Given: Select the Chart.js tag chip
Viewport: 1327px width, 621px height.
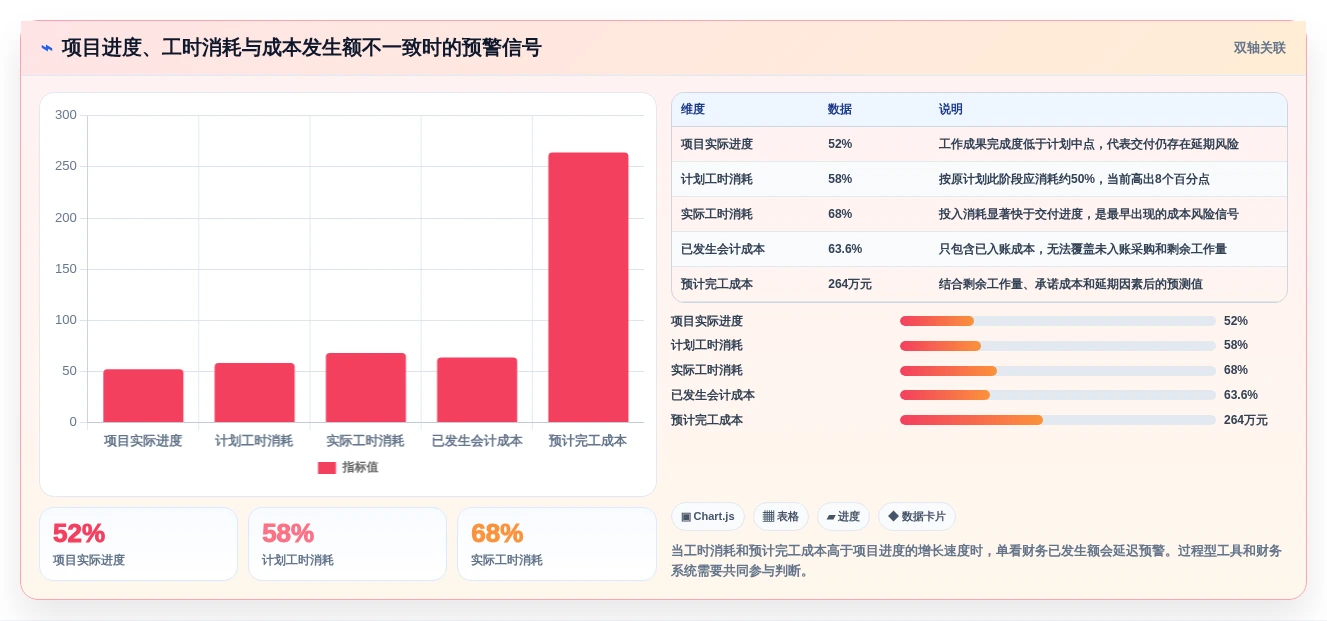Looking at the screenshot, I should click(708, 517).
